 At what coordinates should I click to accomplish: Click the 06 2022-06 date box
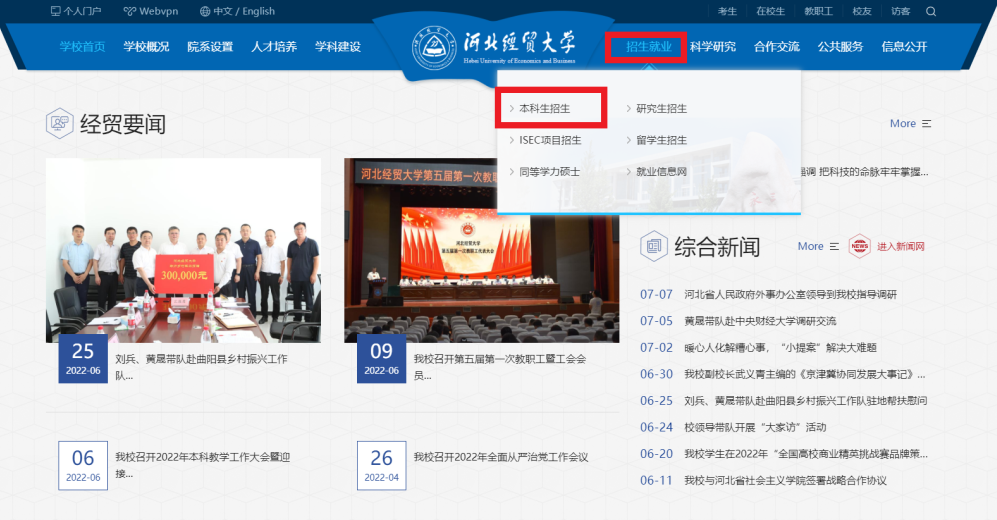(83, 465)
